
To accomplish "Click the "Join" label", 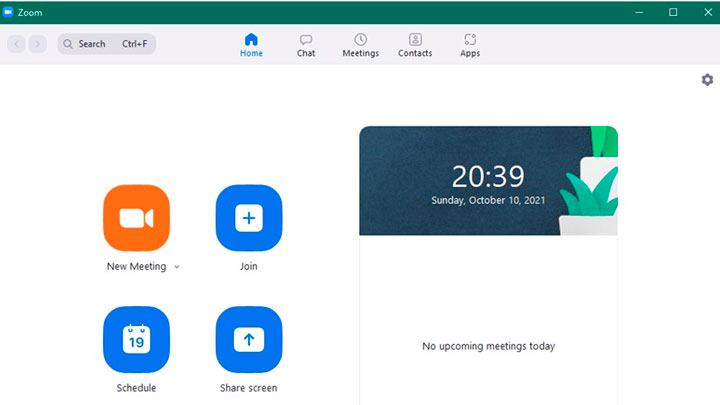I will (x=248, y=266).
